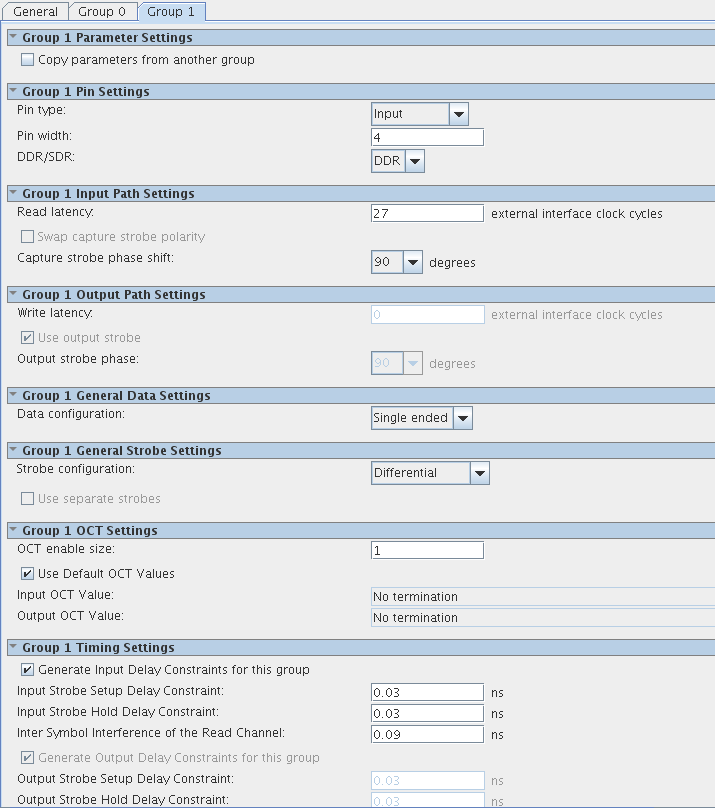Switch to the General tab
The height and width of the screenshot is (808, 715).
tap(35, 11)
